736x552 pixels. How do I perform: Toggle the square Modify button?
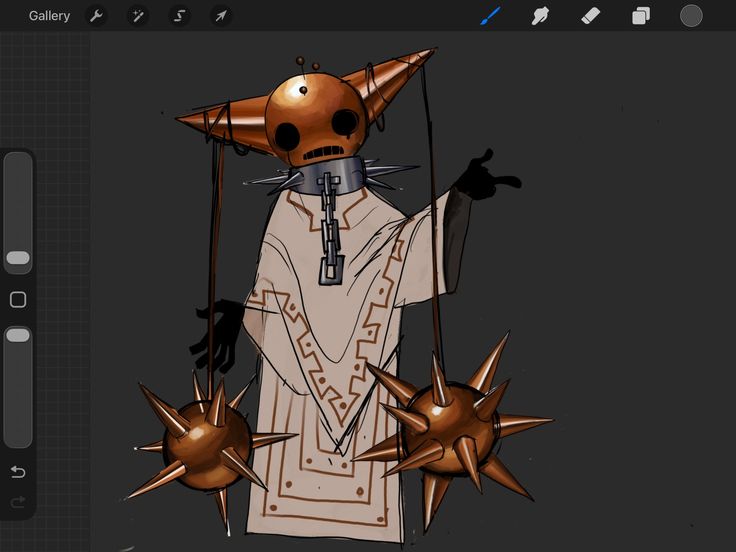pos(18,299)
